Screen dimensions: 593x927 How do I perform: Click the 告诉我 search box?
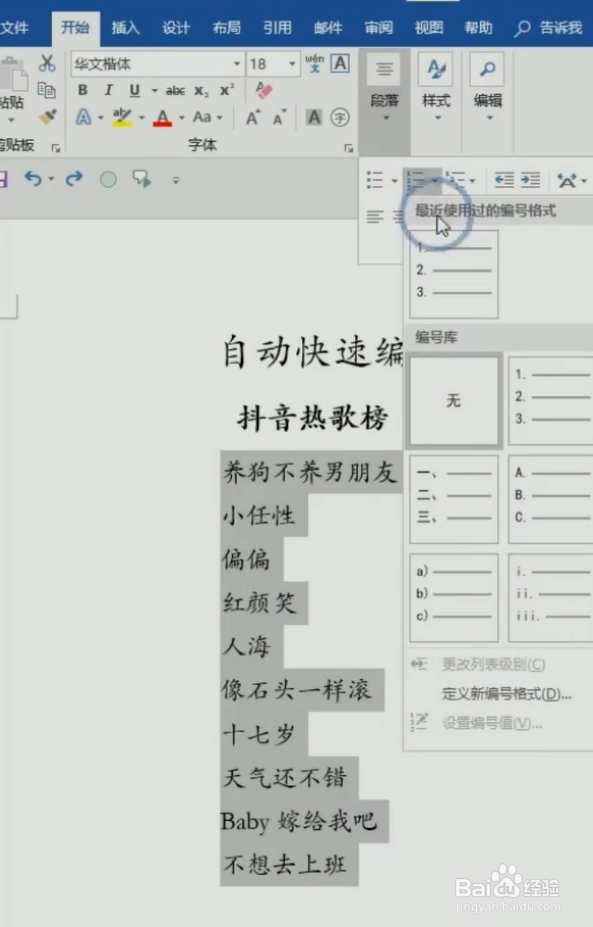point(549,28)
